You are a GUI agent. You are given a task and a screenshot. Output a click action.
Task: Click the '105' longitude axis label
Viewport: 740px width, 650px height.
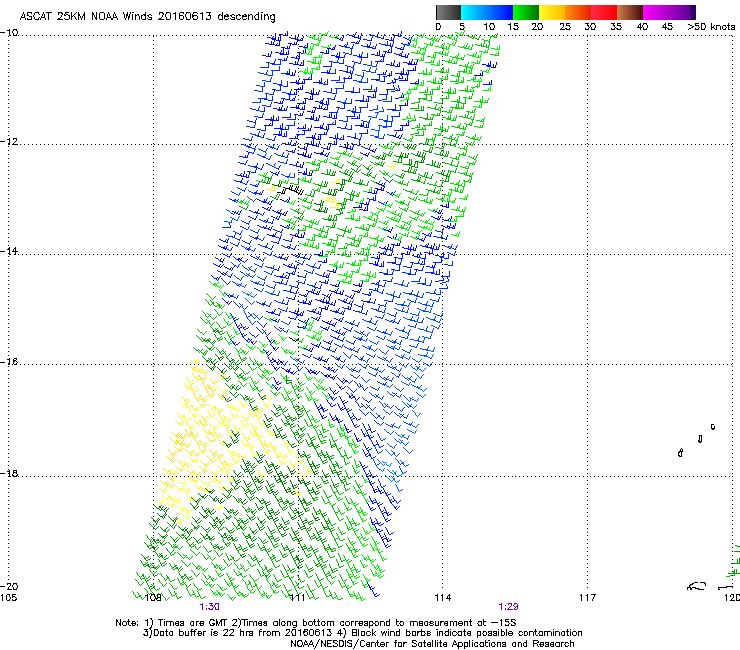tap(8, 598)
